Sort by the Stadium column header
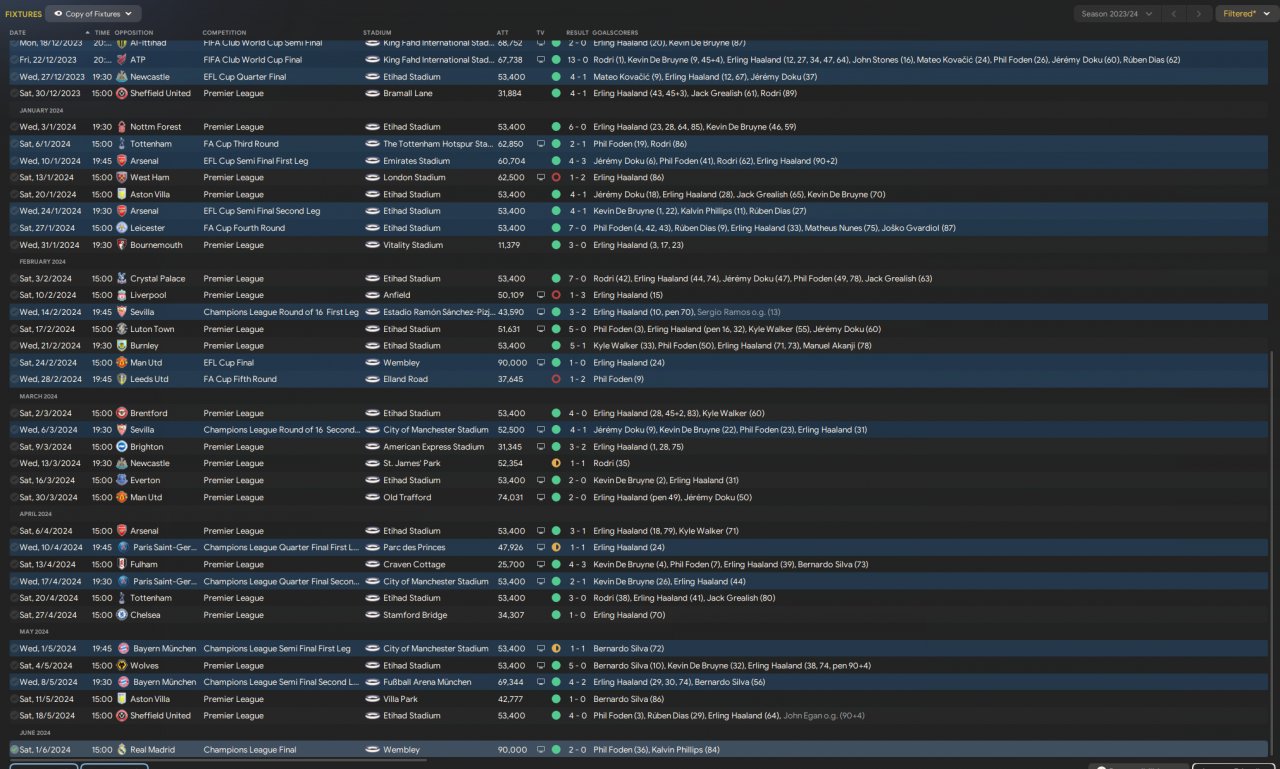 [378, 33]
